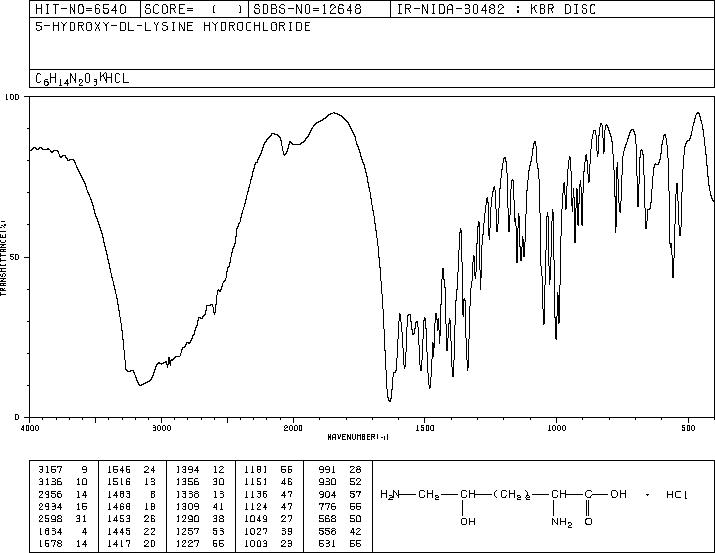Click the x-axis tick label 3000
This screenshot has height=553, width=715.
(162, 428)
